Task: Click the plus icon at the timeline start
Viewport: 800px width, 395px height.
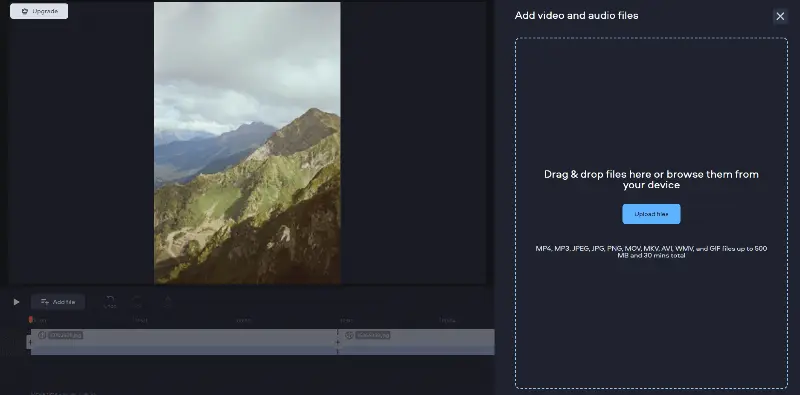Action: [29, 342]
